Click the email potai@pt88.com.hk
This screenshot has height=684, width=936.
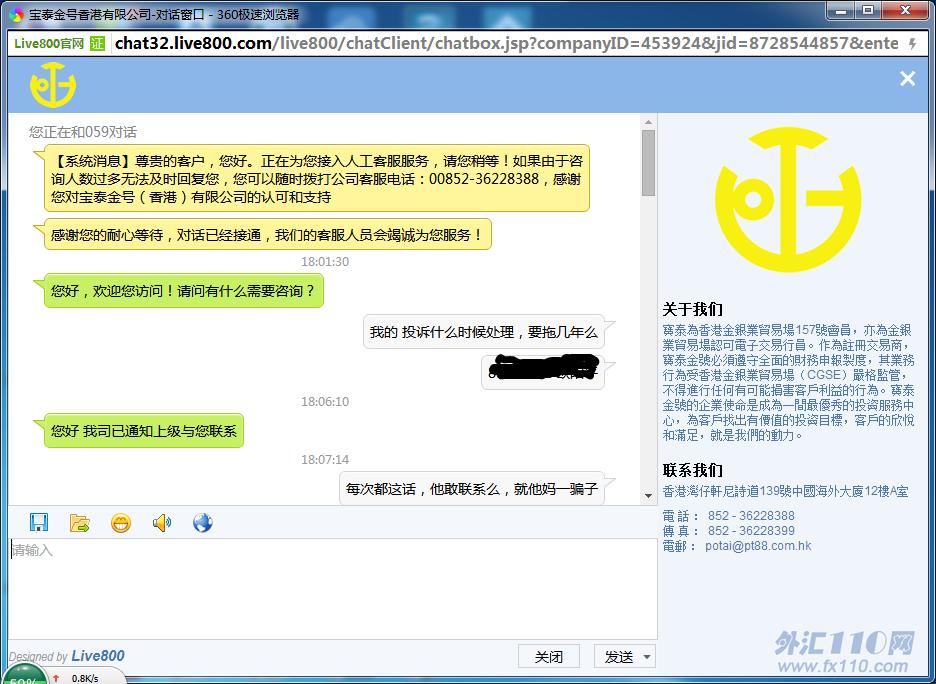(758, 546)
